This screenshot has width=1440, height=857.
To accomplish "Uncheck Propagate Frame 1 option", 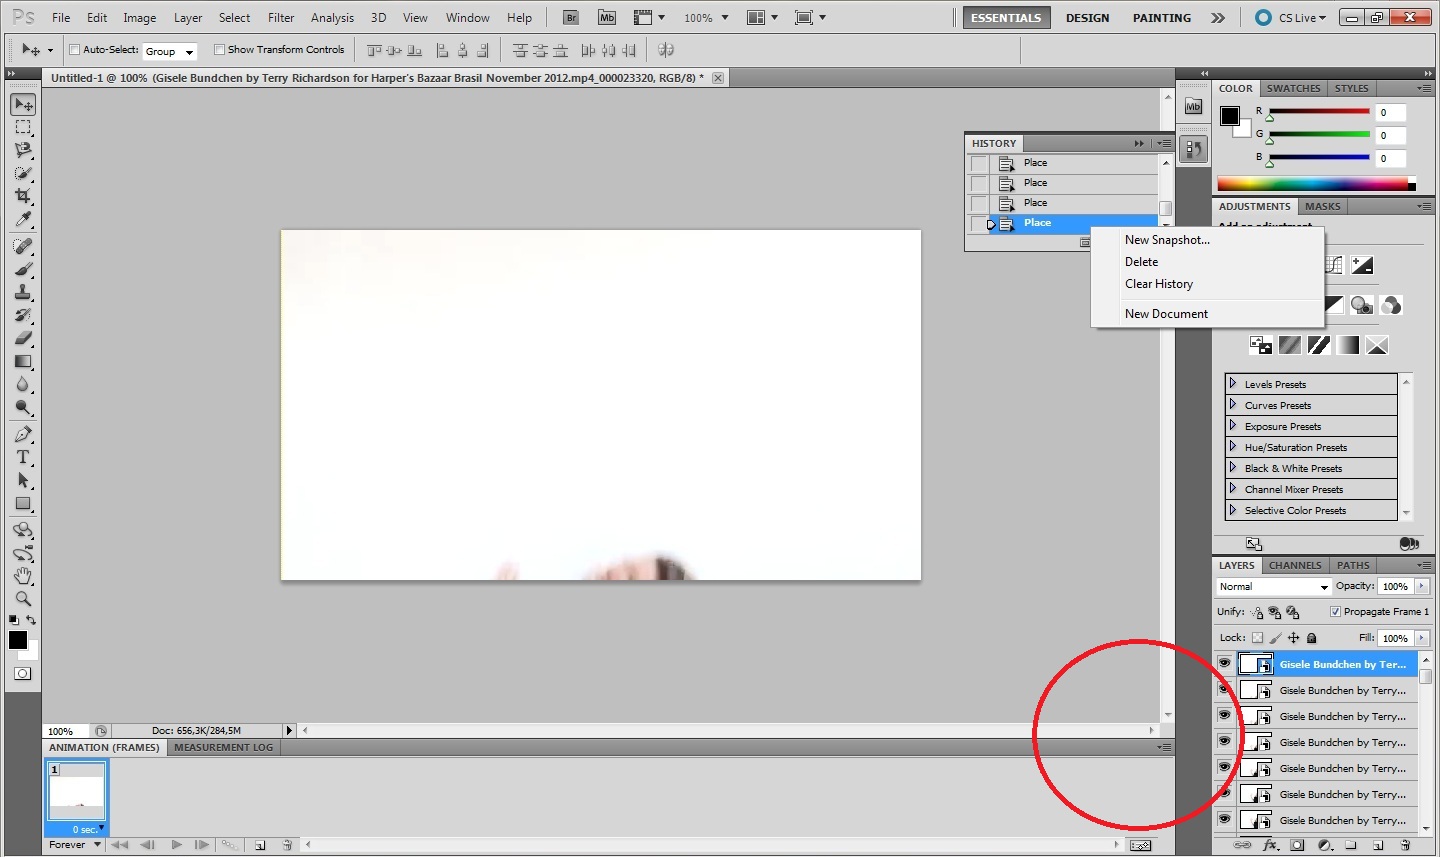I will click(1335, 612).
